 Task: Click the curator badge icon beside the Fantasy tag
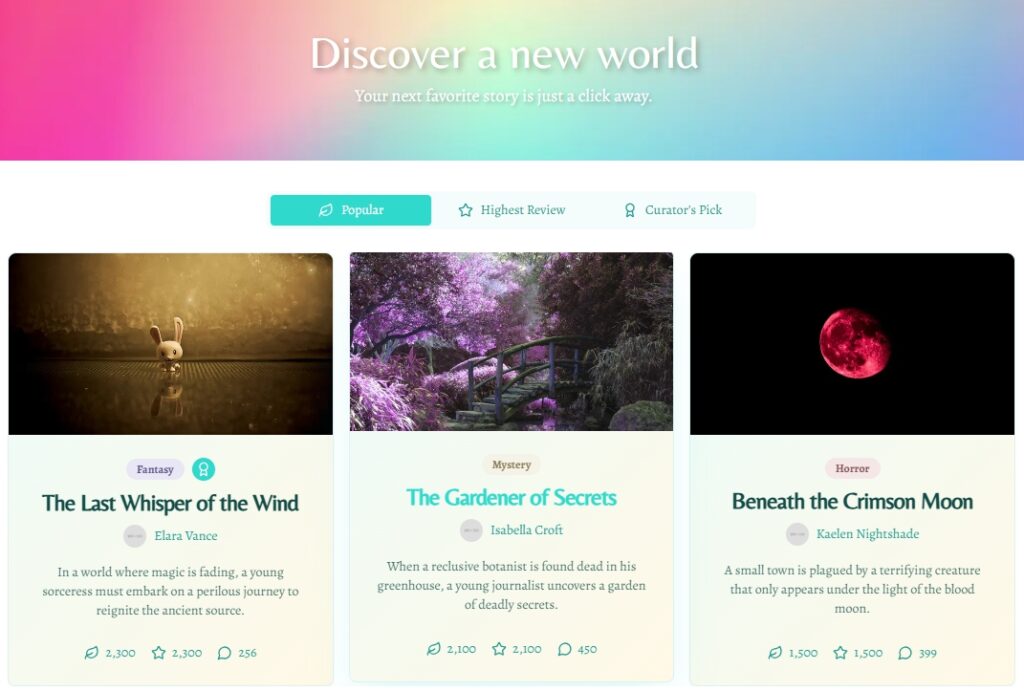tap(203, 469)
